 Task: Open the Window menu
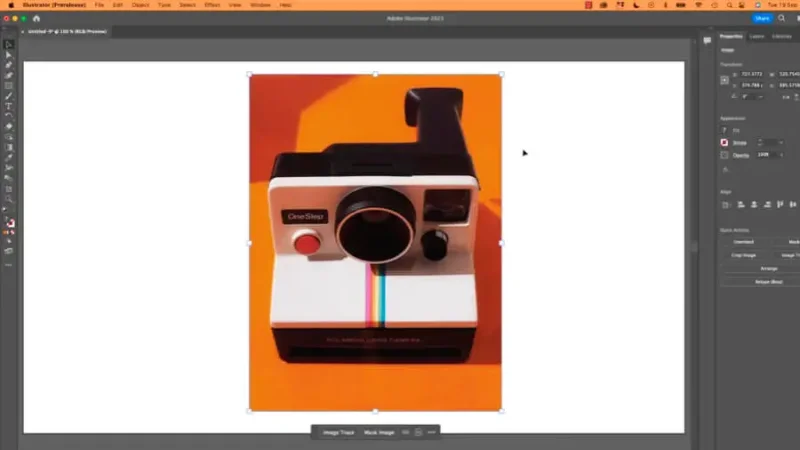pos(261,5)
